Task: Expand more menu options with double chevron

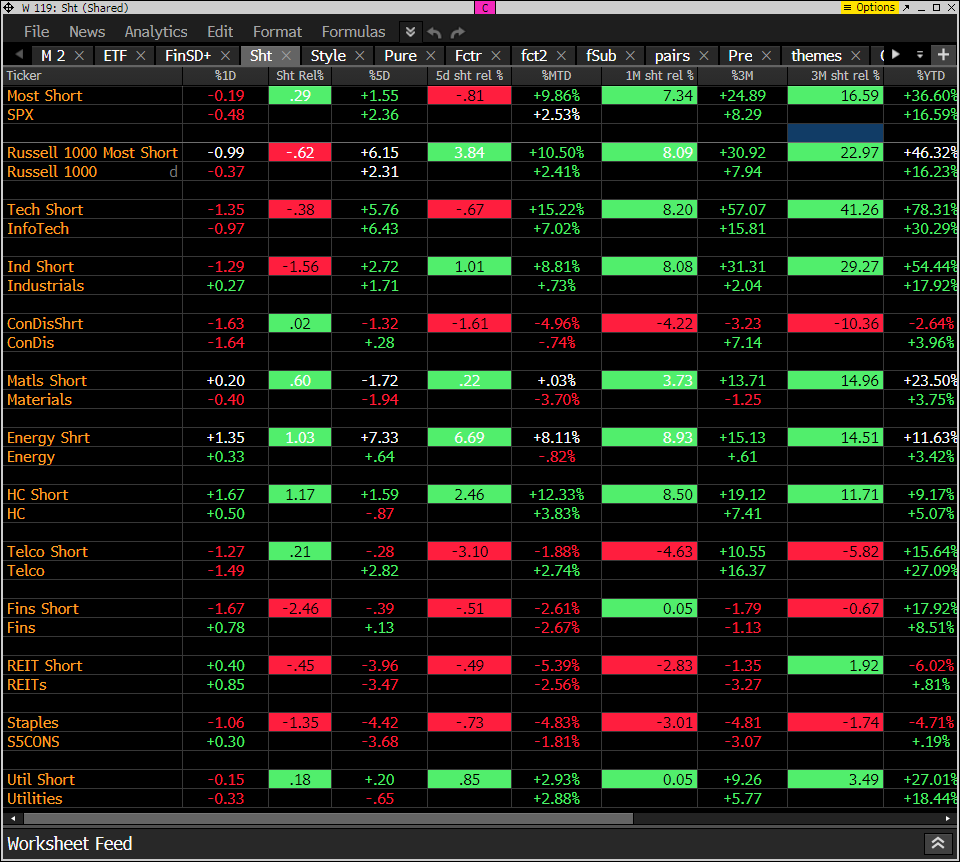Action: [410, 32]
